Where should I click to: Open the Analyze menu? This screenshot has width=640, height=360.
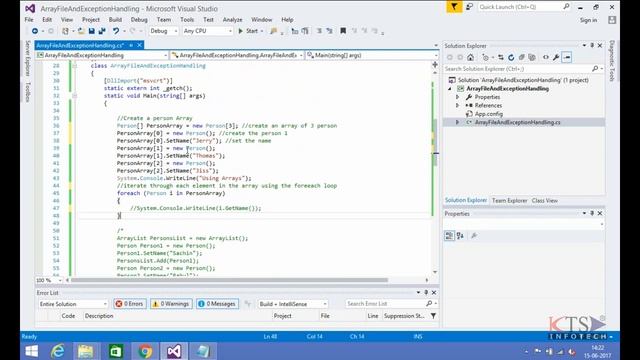[232, 20]
